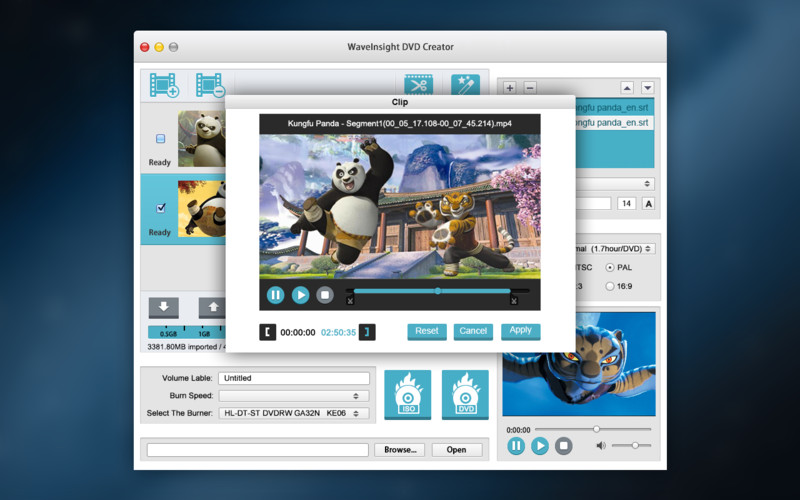Pause playback in the Clip dialog
800x500 pixels.
[x=276, y=295]
